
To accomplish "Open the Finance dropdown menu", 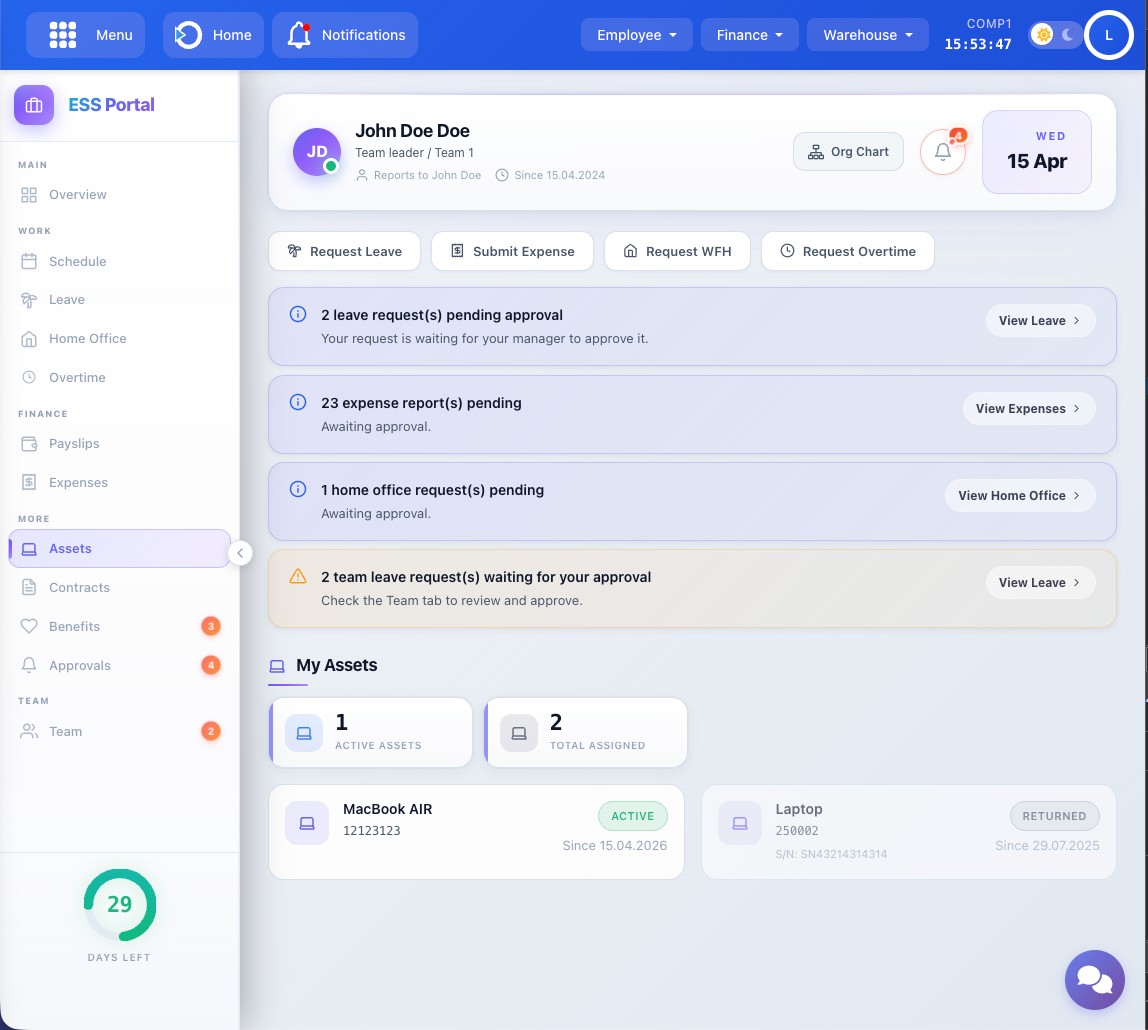I will (x=750, y=35).
